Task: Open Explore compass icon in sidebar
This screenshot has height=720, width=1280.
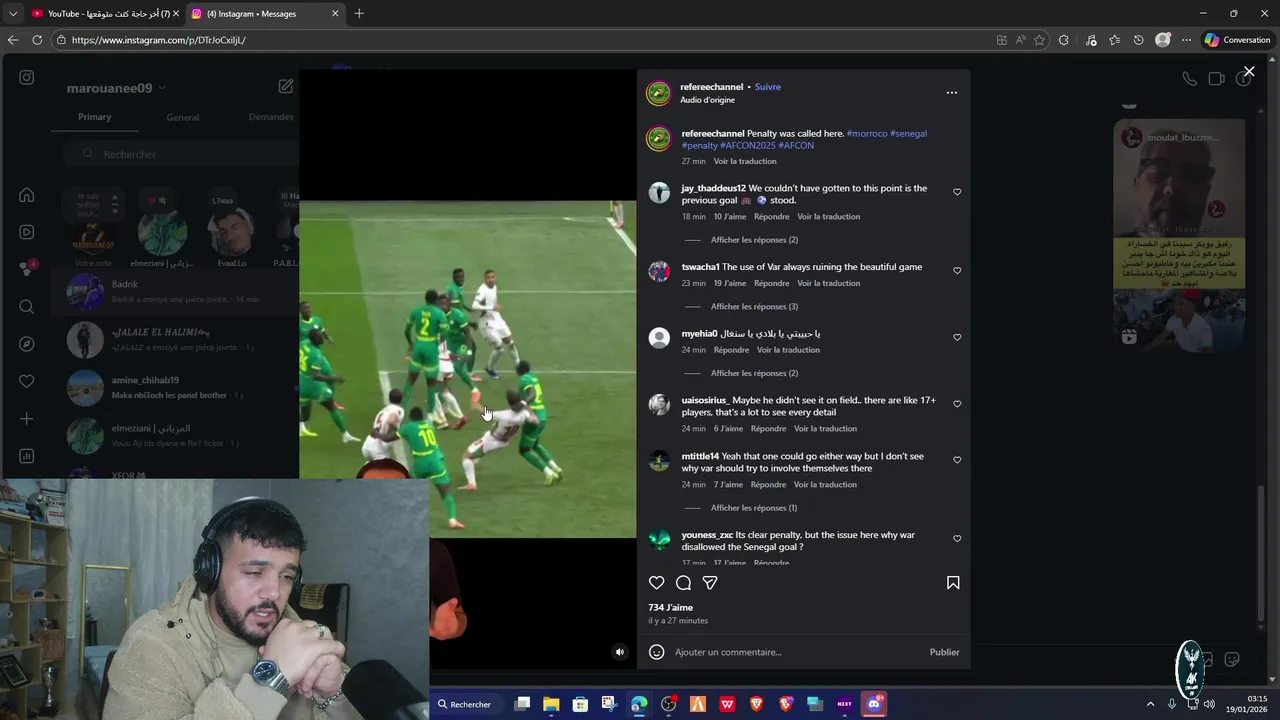Action: [27, 344]
